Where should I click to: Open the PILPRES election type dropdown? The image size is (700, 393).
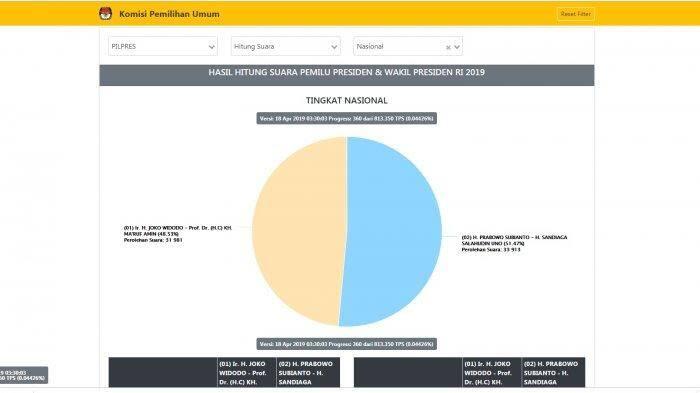tap(162, 46)
